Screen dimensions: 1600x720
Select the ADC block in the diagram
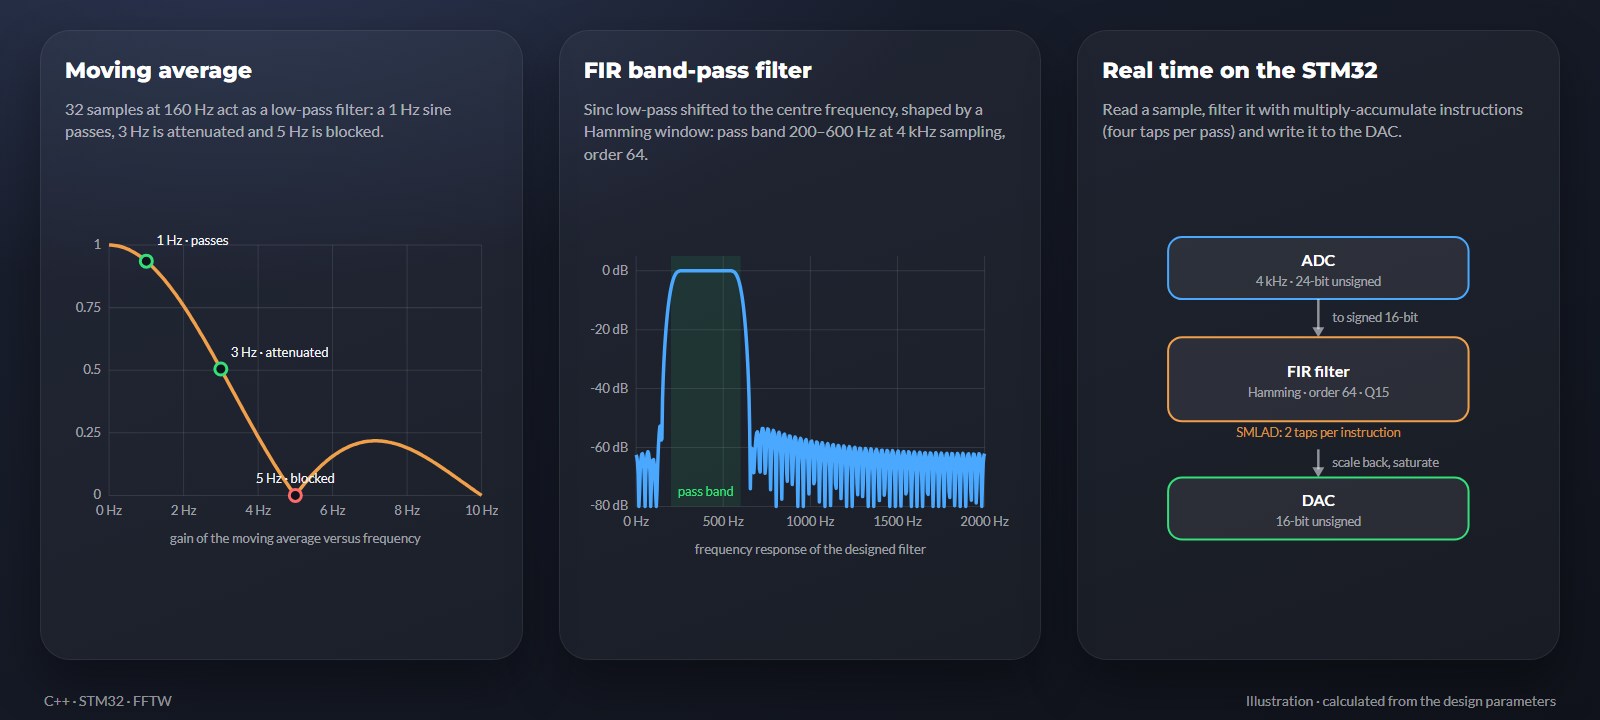point(1318,268)
